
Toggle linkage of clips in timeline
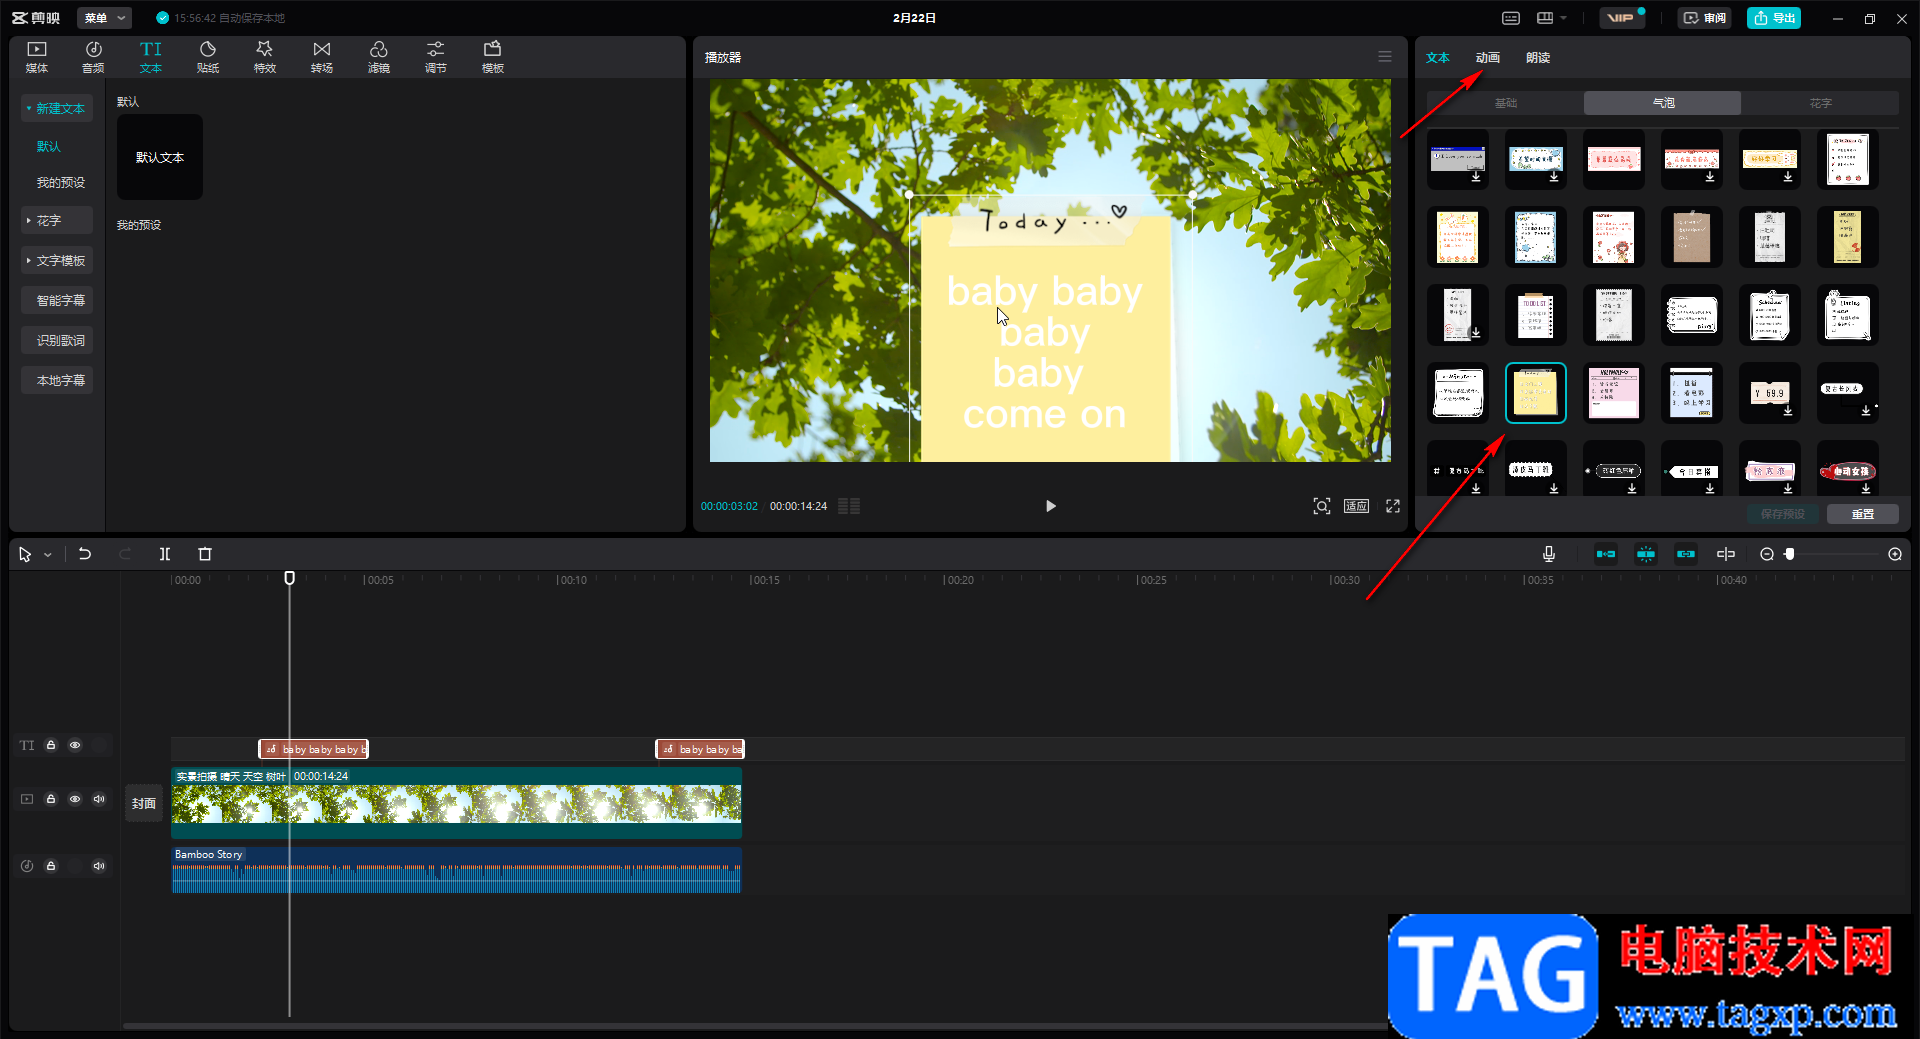[1686, 554]
